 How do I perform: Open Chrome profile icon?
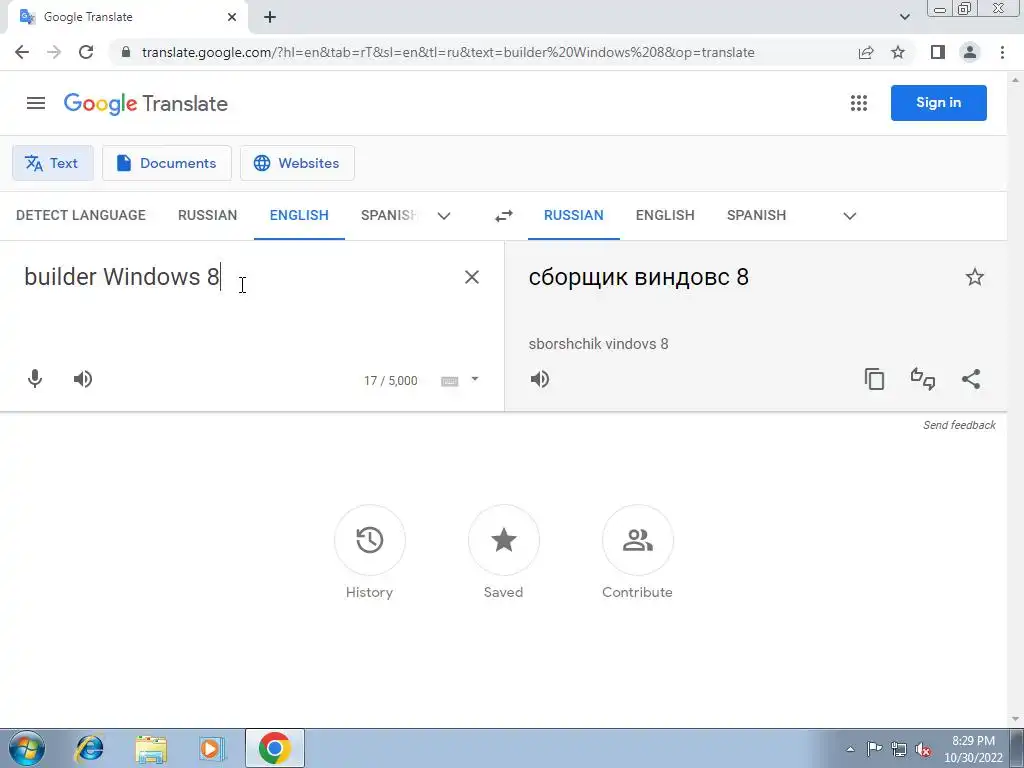coord(970,52)
